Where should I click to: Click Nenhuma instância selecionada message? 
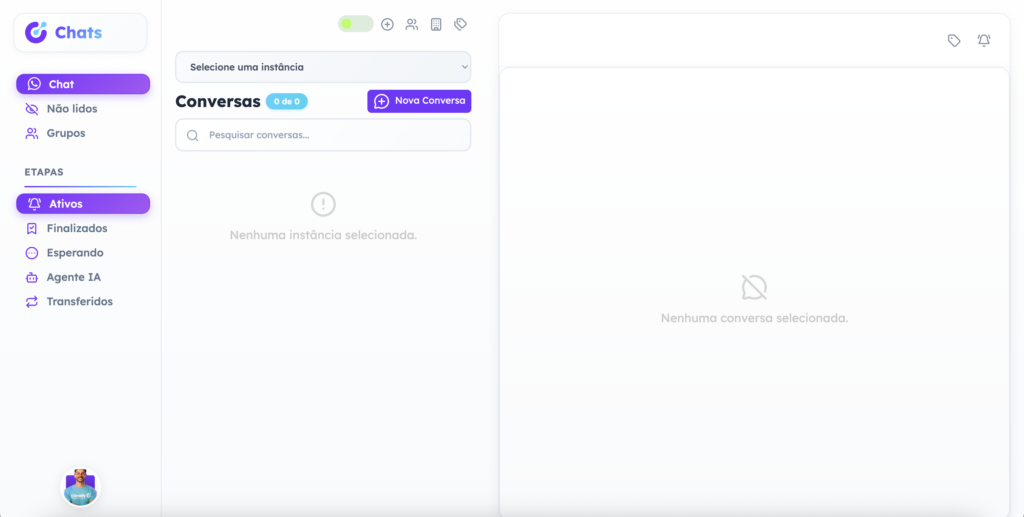323,235
